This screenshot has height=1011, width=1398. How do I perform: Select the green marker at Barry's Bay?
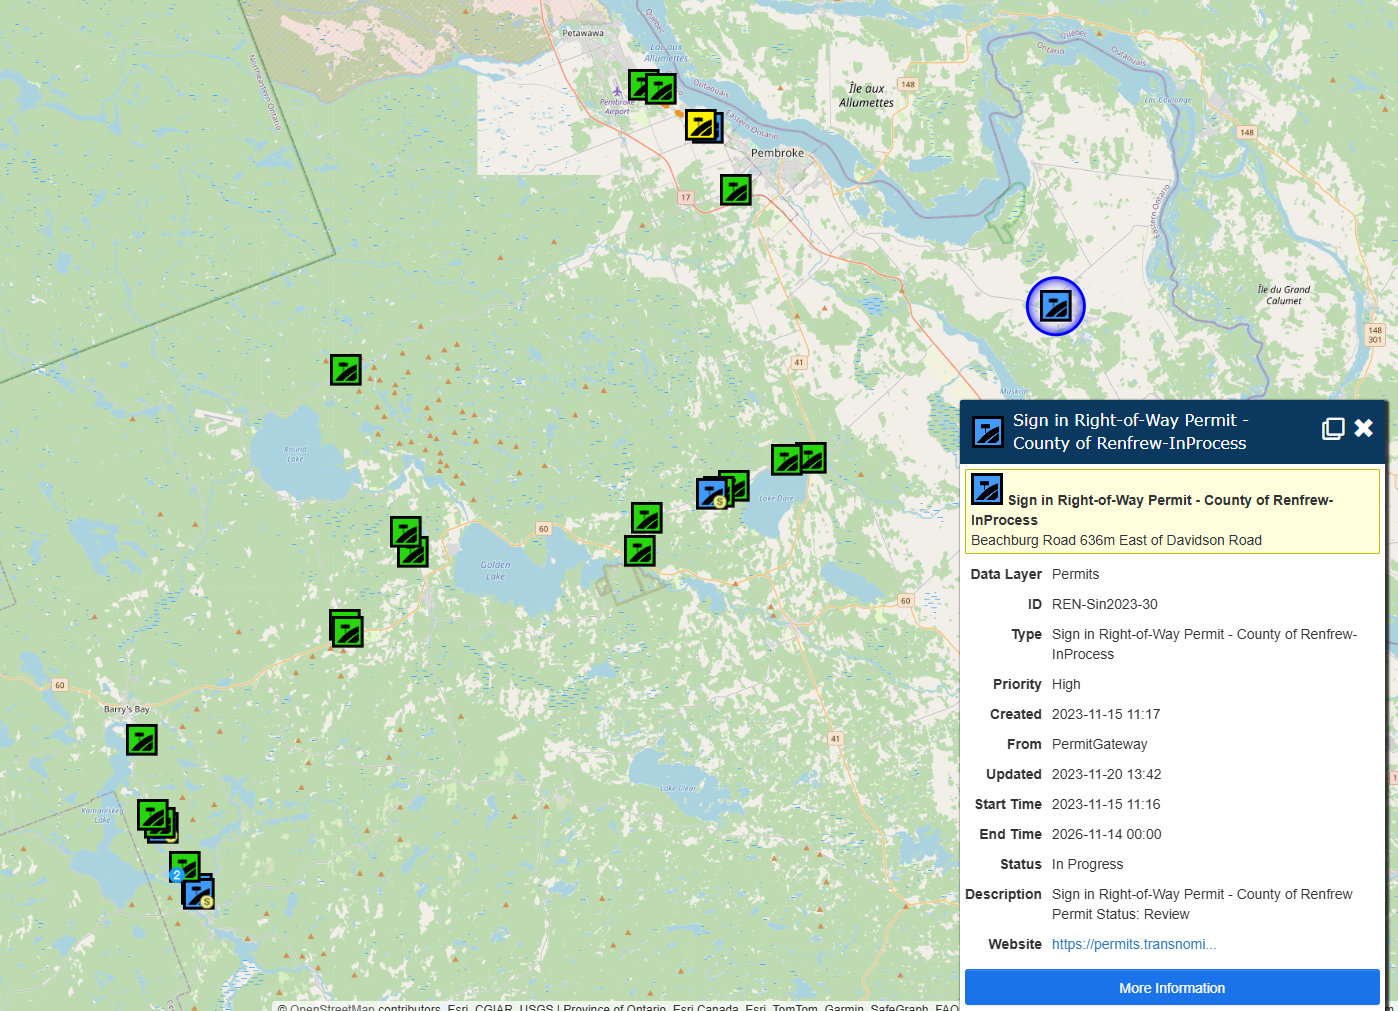coord(142,740)
